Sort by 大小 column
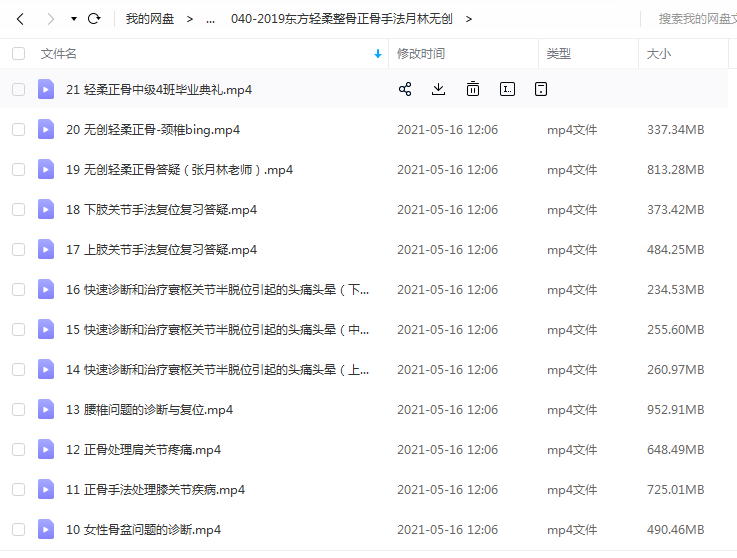The width and height of the screenshot is (737, 558). coord(659,54)
